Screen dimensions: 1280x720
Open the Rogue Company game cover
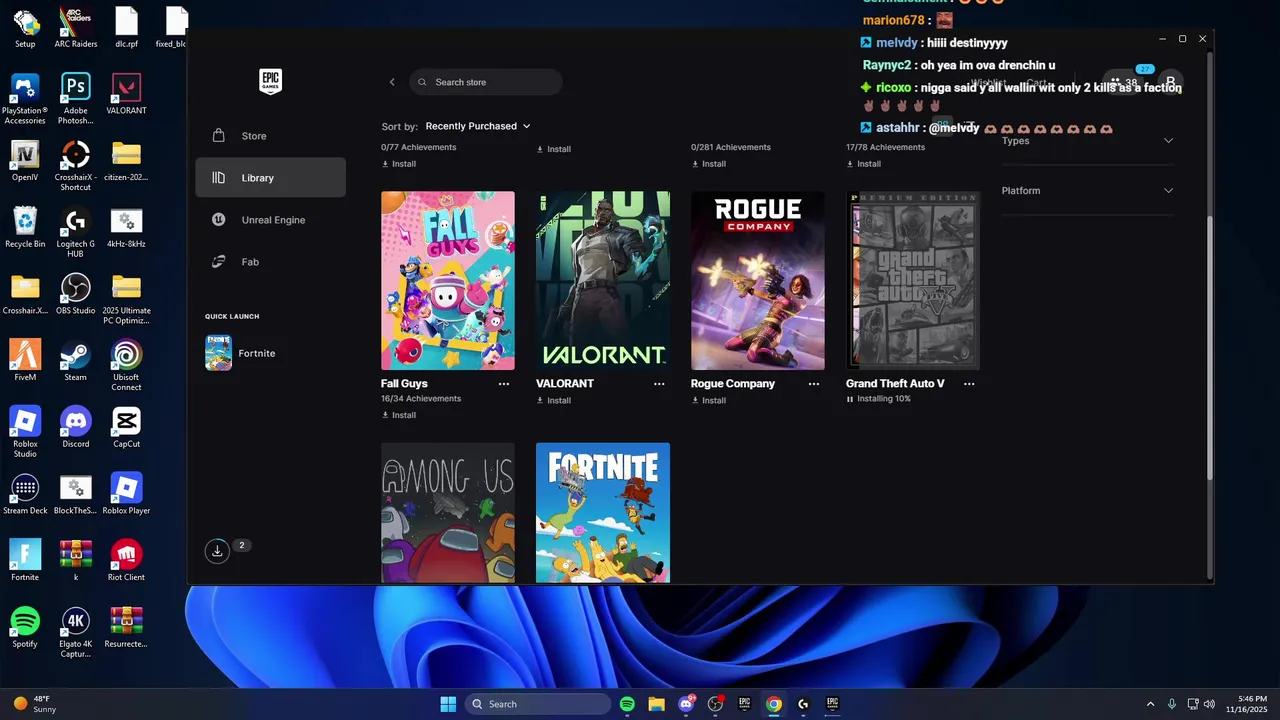pos(758,281)
